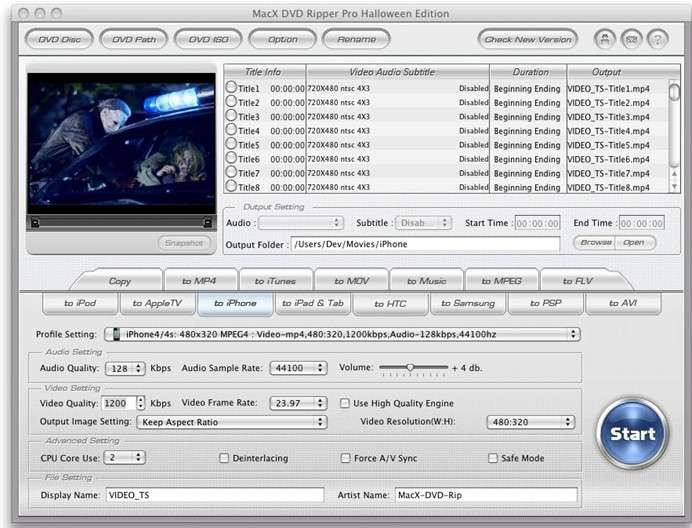This screenshot has height=528, width=692.
Task: Select the Title3 radio button
Action: point(231,115)
